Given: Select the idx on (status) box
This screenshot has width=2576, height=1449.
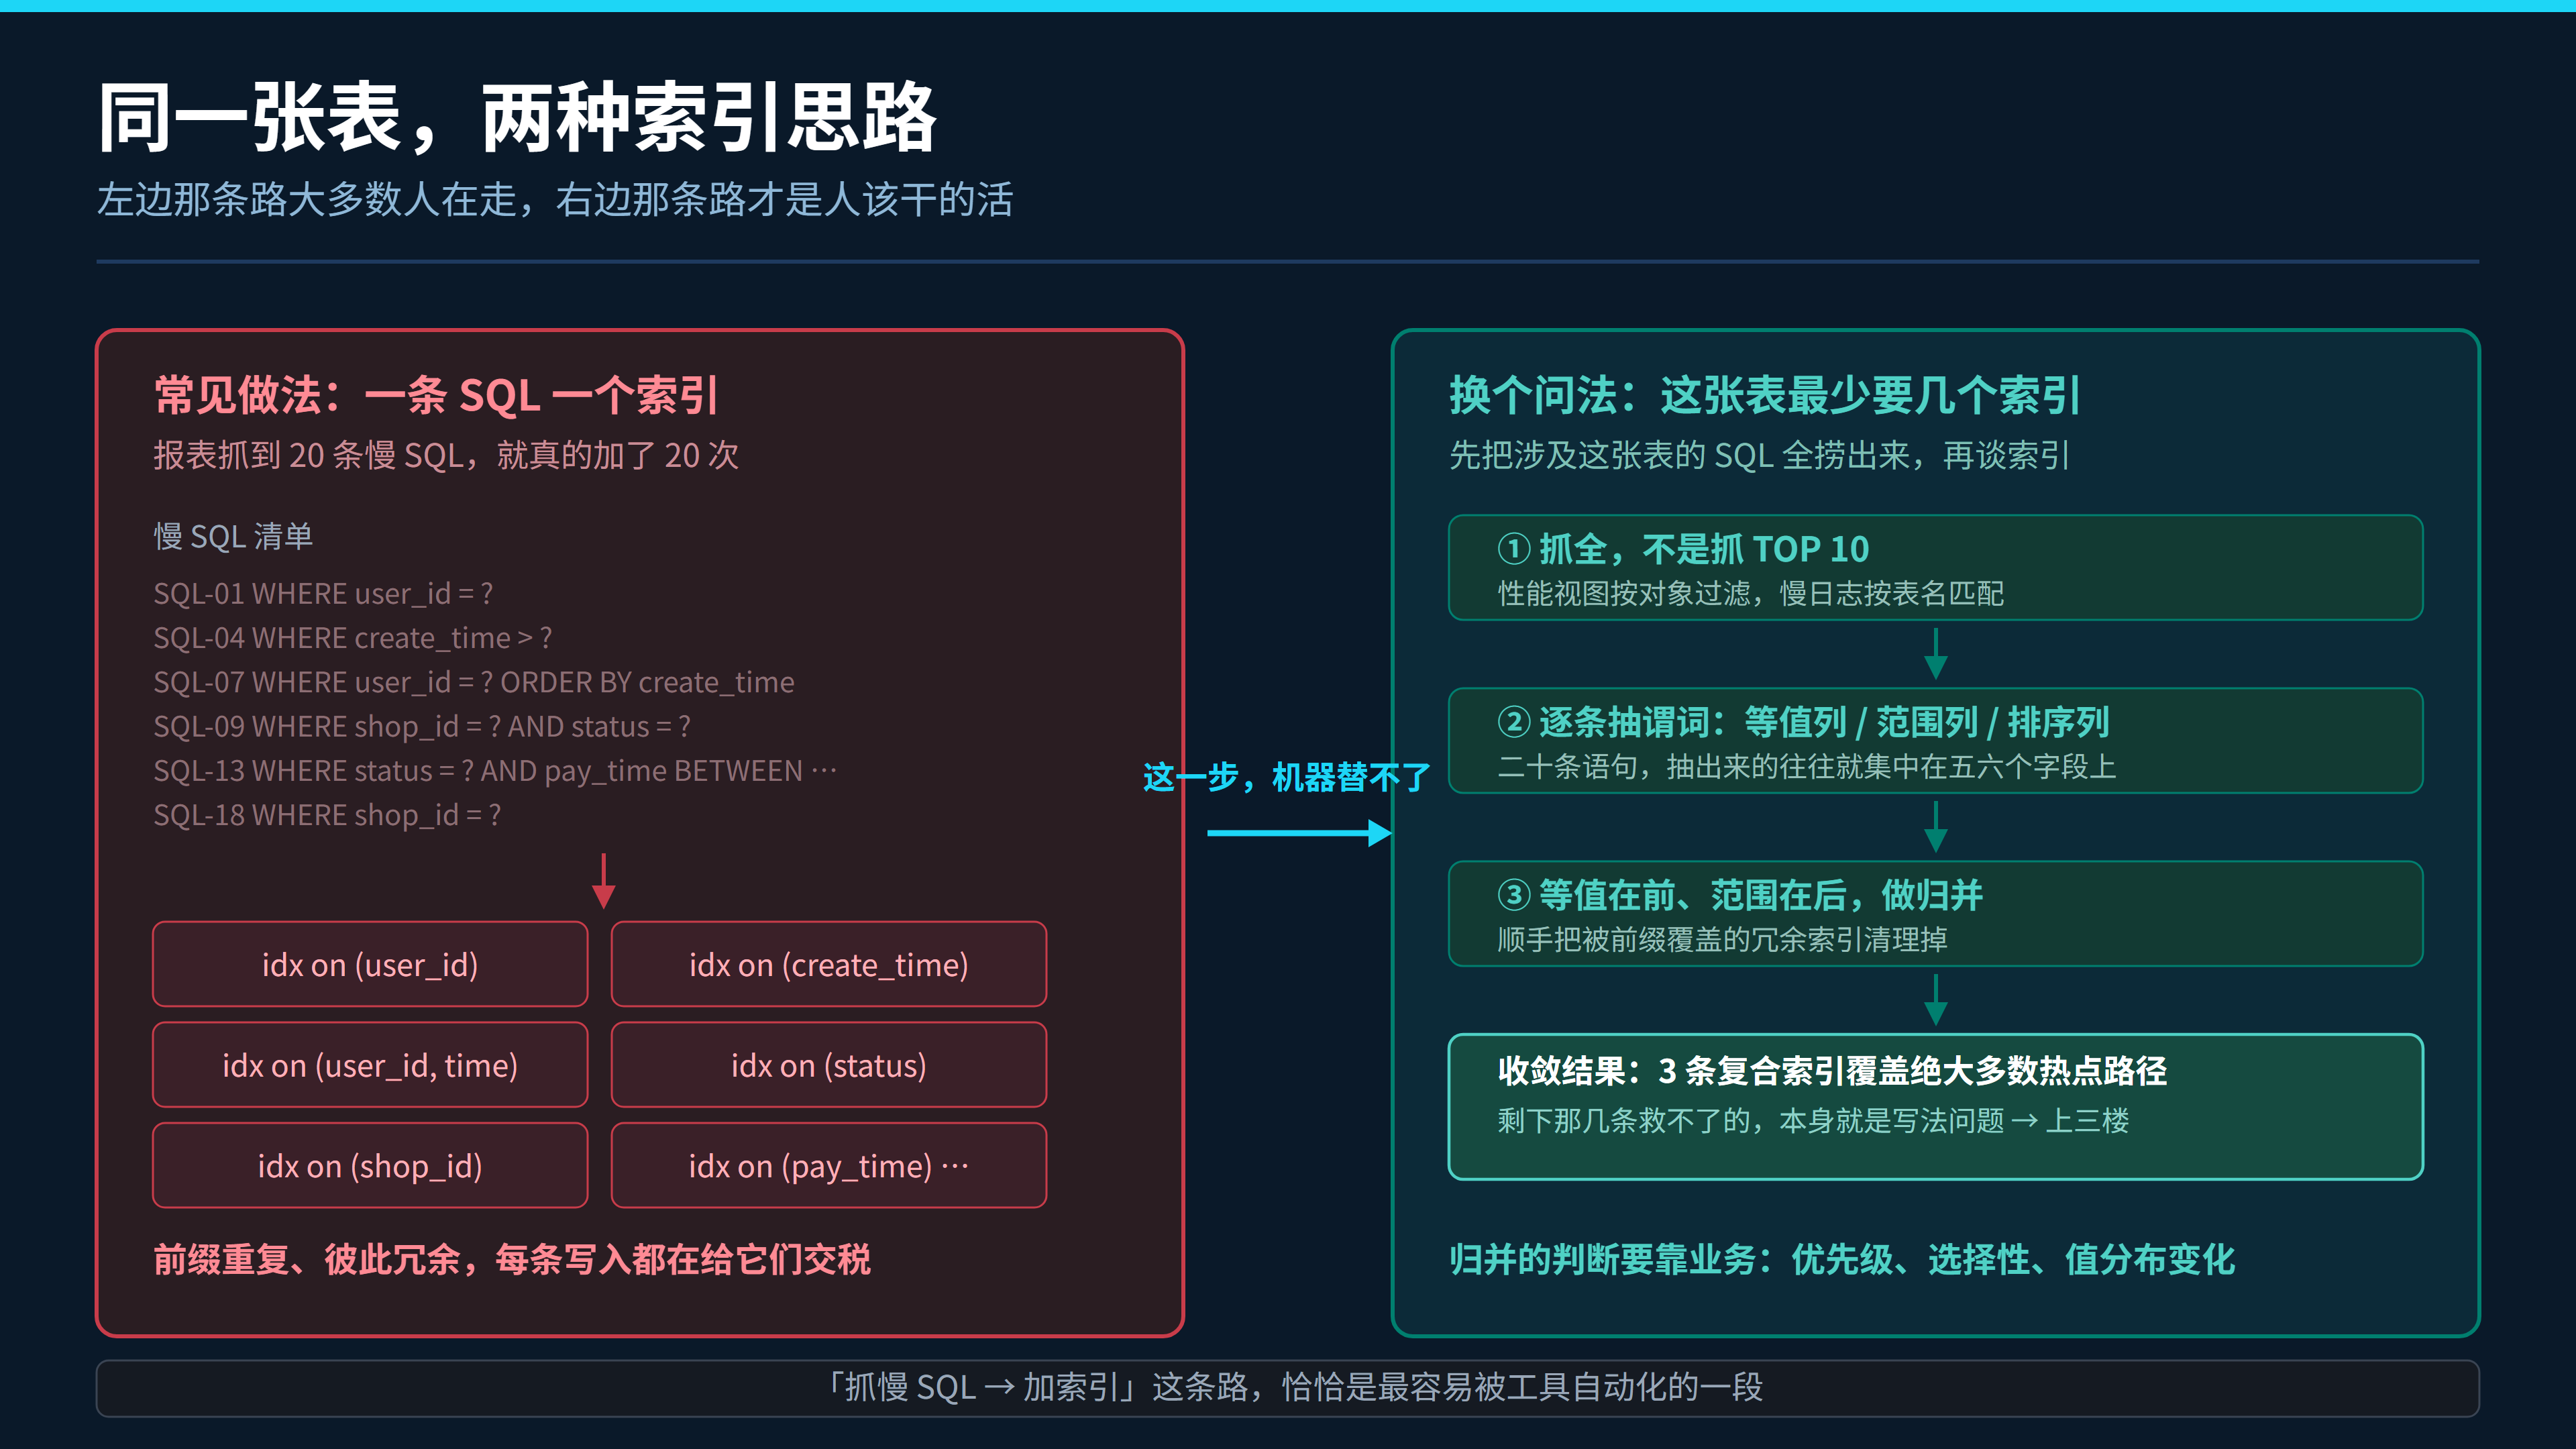Looking at the screenshot, I should click(x=829, y=1065).
